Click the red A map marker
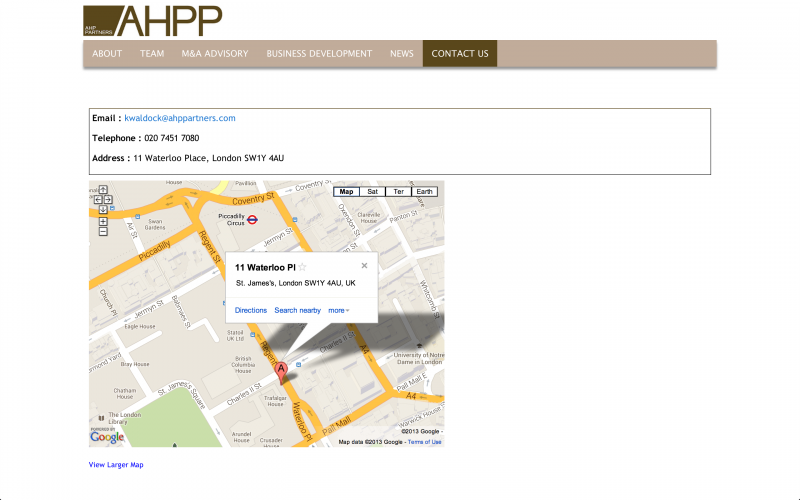800x500 pixels. [281, 372]
